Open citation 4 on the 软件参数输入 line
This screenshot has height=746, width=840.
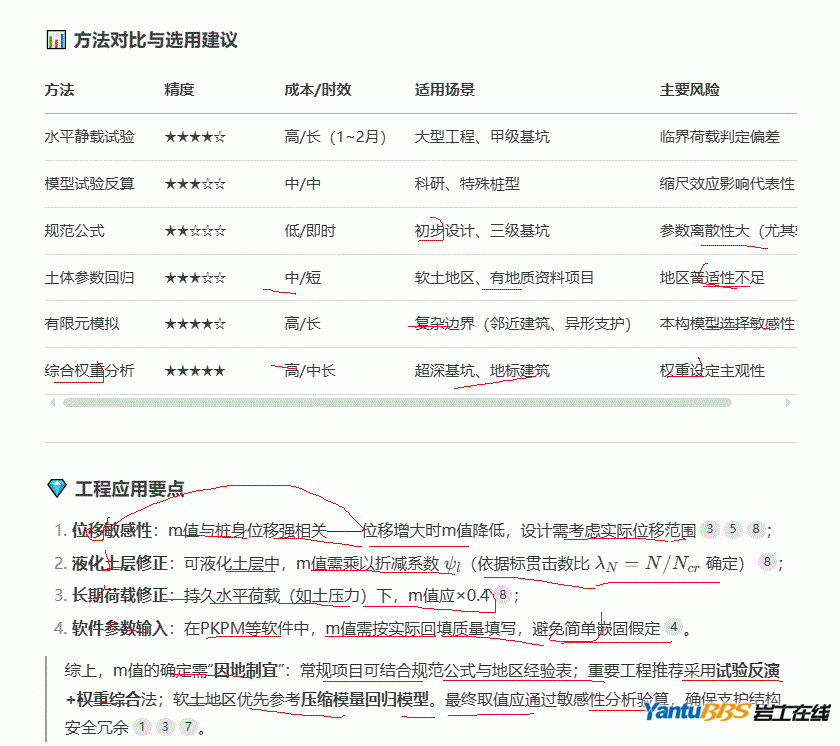click(674, 629)
